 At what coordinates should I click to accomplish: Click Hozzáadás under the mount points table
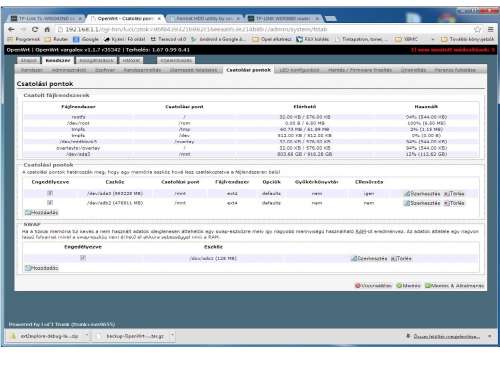[42, 212]
